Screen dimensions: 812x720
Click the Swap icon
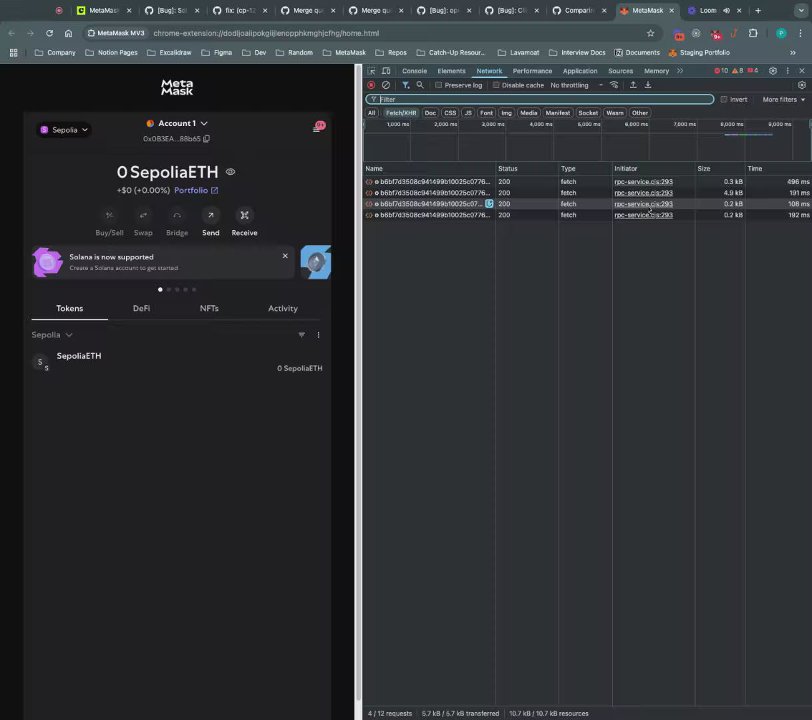143,215
